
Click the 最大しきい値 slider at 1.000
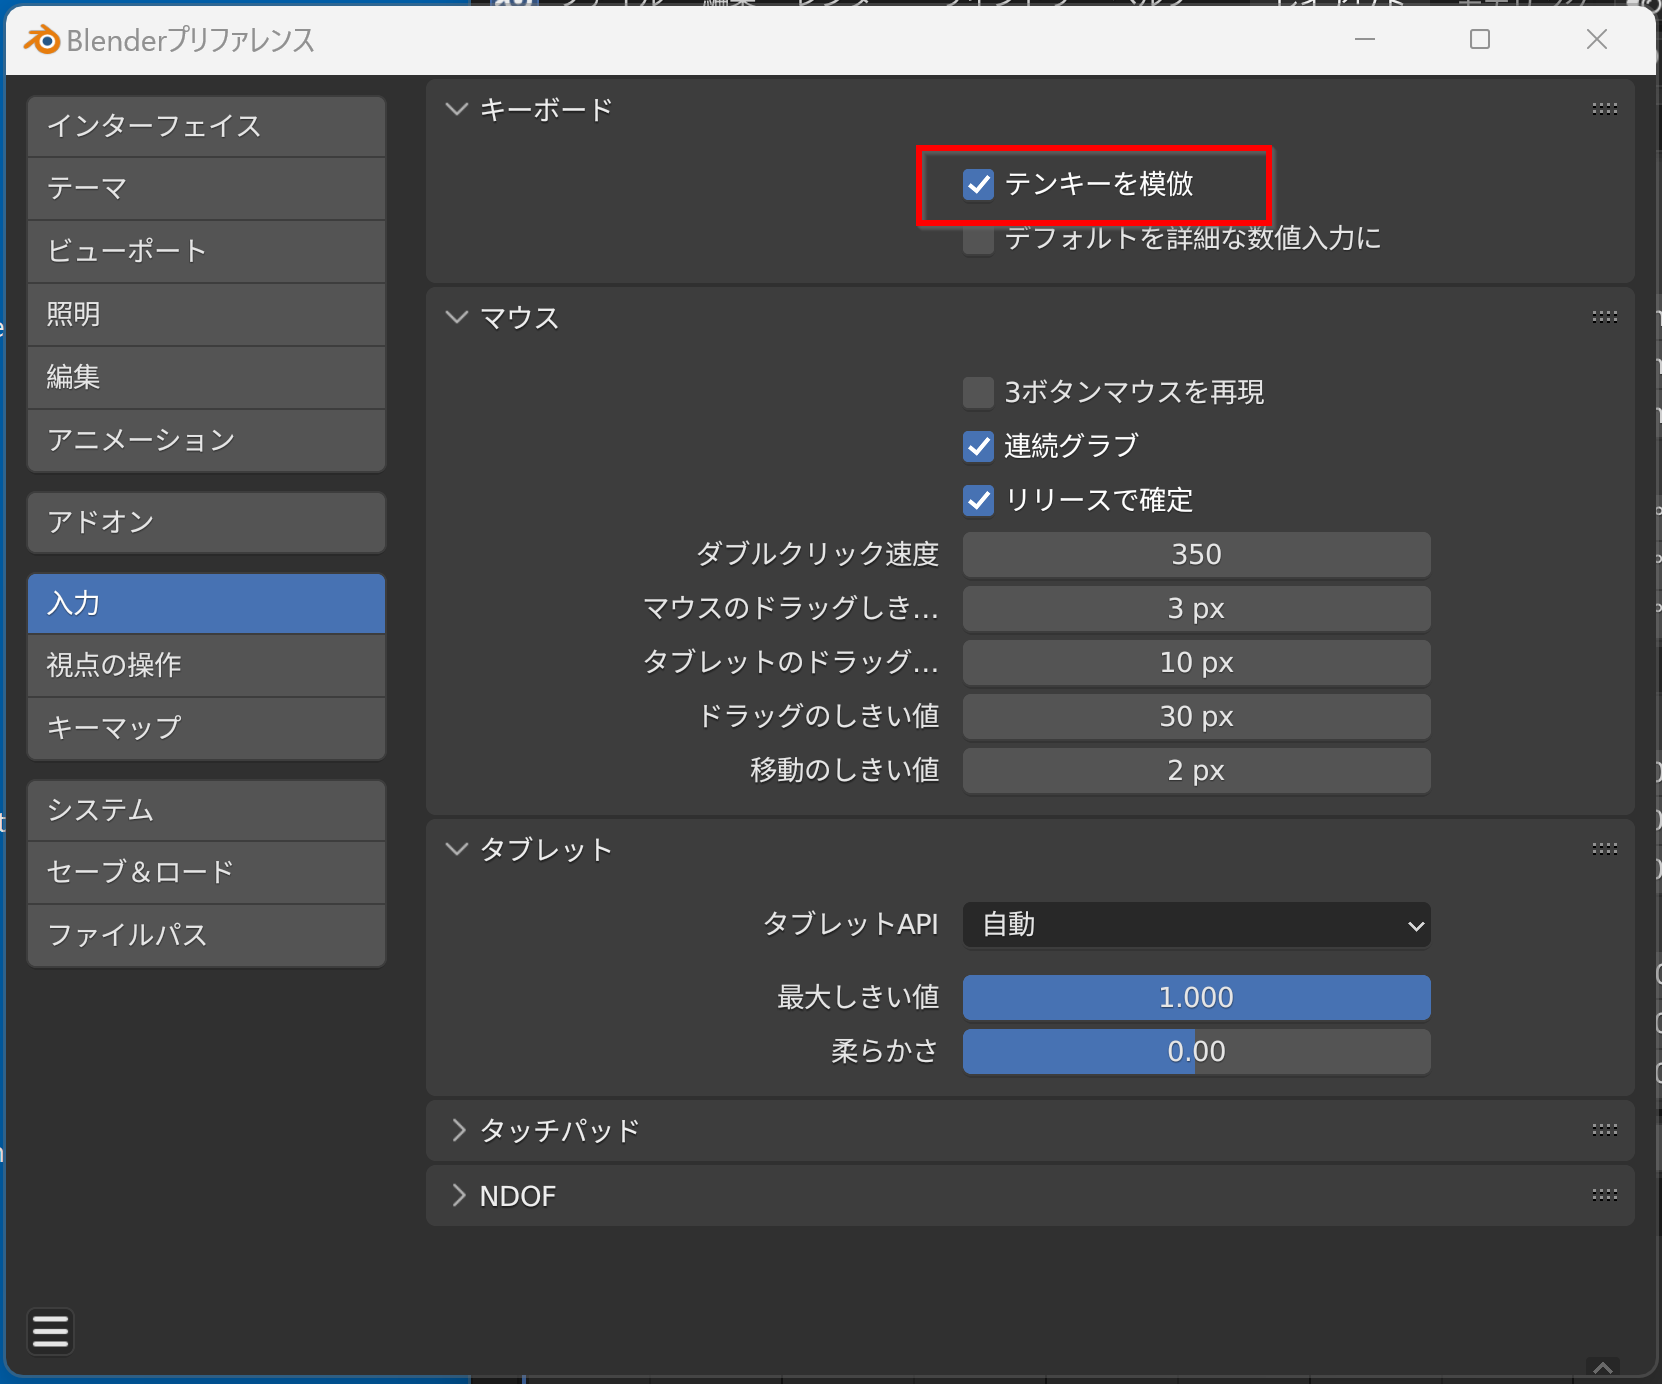click(x=1196, y=998)
